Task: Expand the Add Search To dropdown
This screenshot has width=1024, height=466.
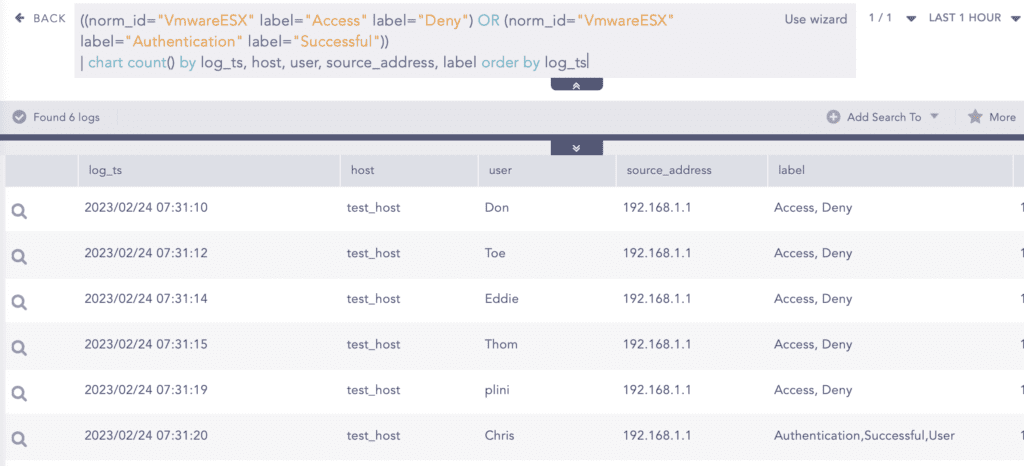Action: click(934, 117)
